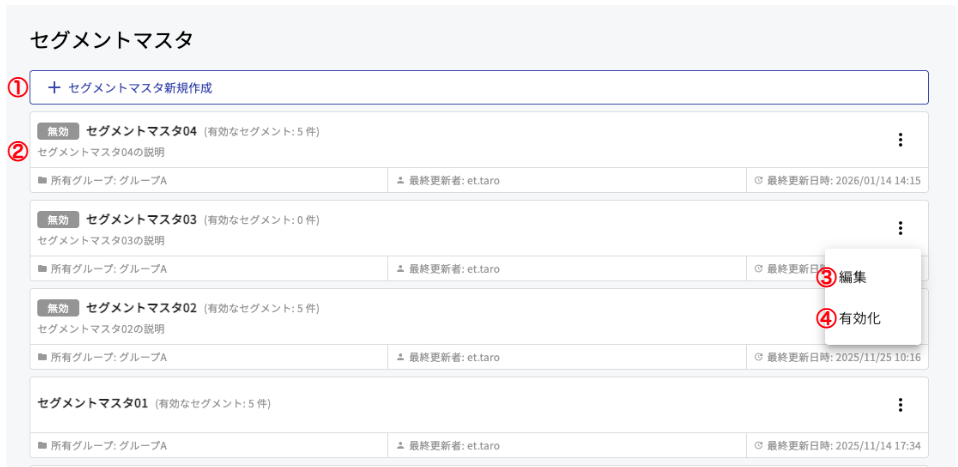Open the three-dot menu for セグメントマスタ01

(x=899, y=405)
